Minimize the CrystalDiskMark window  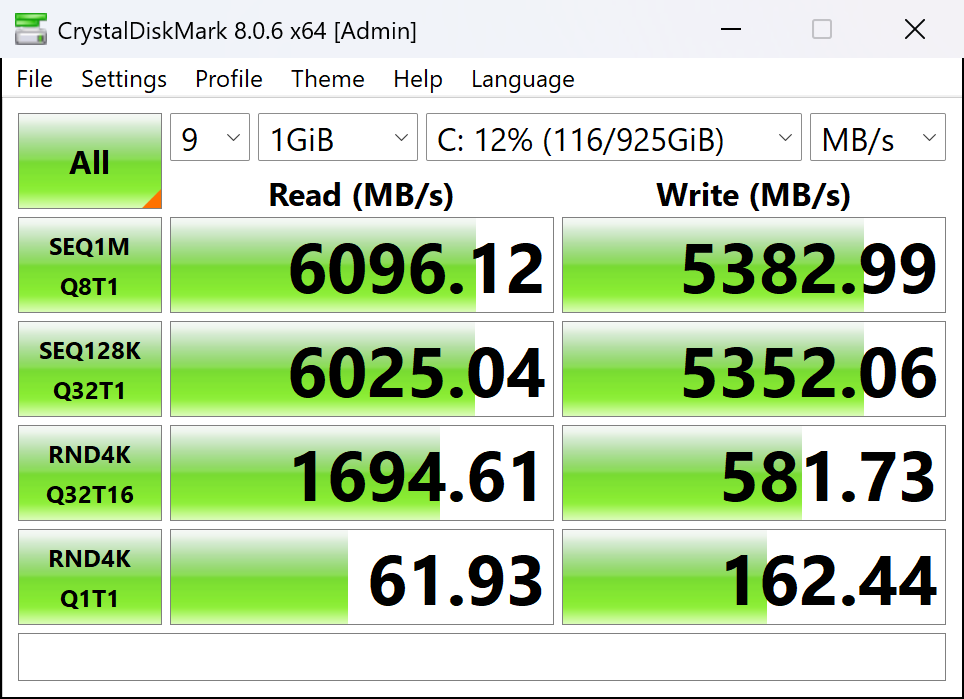point(731,29)
